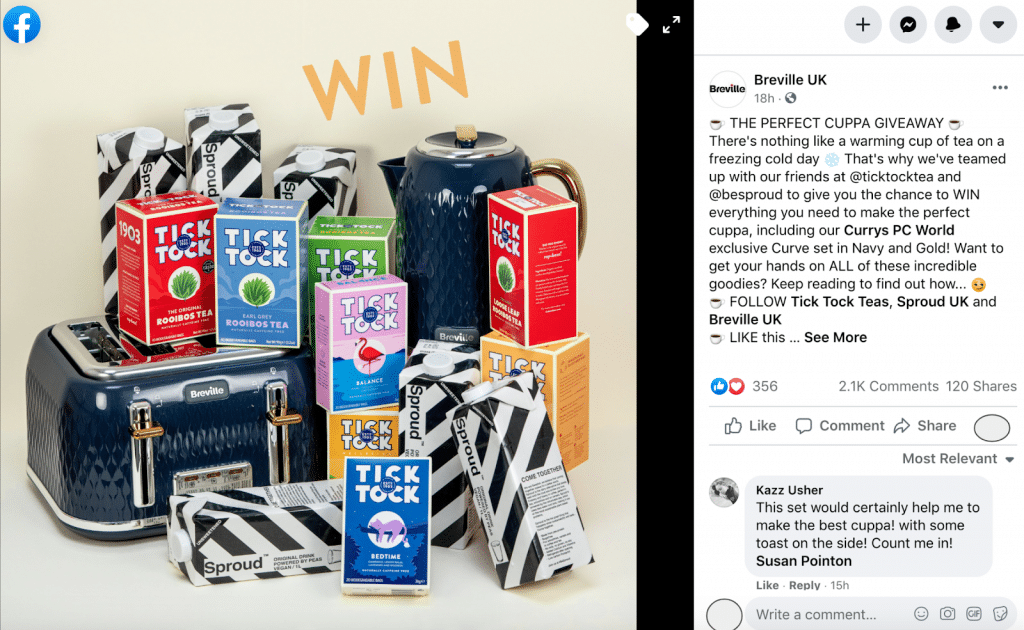Viewport: 1024px width, 630px height.
Task: Add a GIF to comment
Action: [974, 614]
